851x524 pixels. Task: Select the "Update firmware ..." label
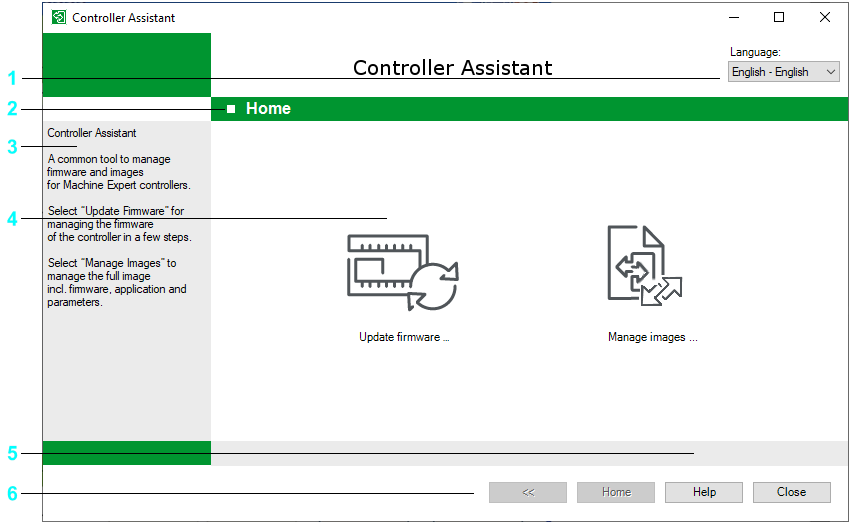tap(404, 337)
